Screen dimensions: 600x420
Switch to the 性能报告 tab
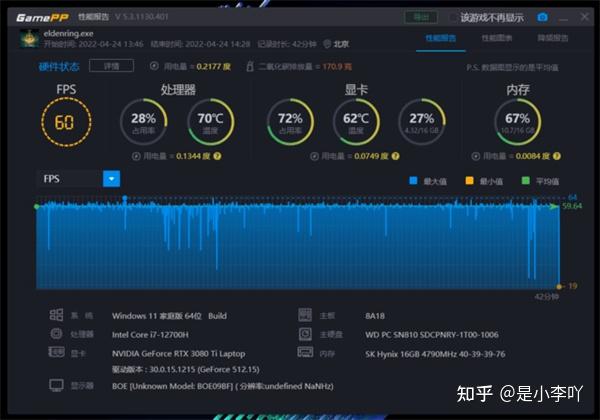[441, 38]
